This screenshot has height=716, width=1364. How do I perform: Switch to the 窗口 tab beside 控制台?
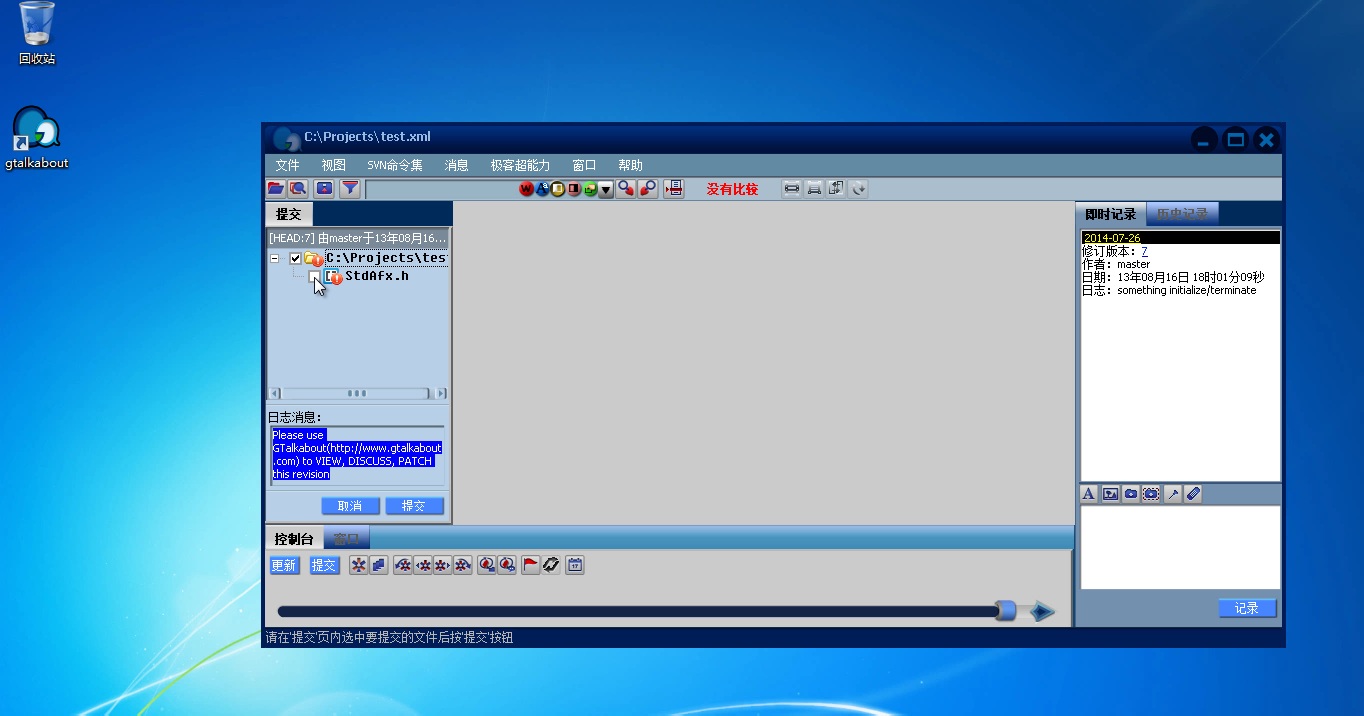347,539
